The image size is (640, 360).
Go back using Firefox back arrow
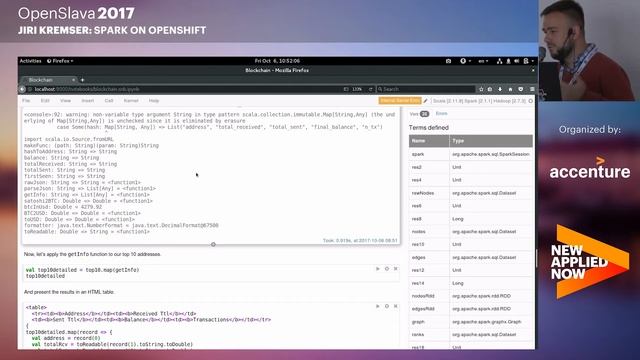[22, 89]
